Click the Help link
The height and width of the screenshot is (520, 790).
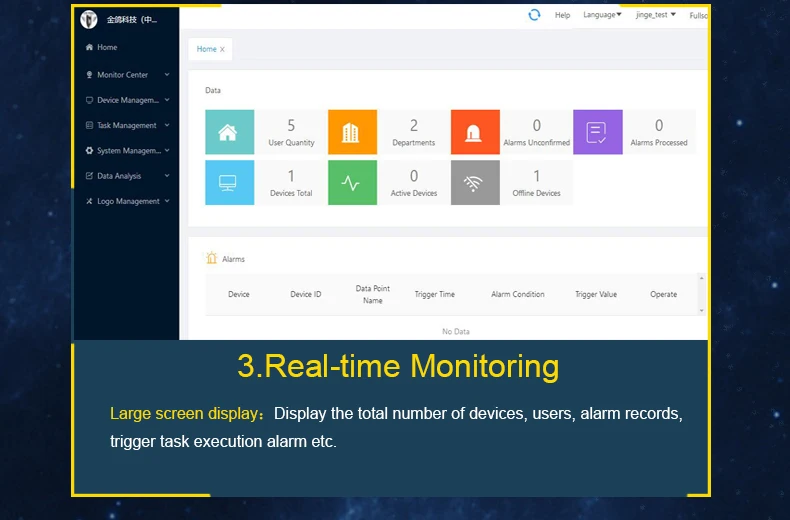coord(562,15)
